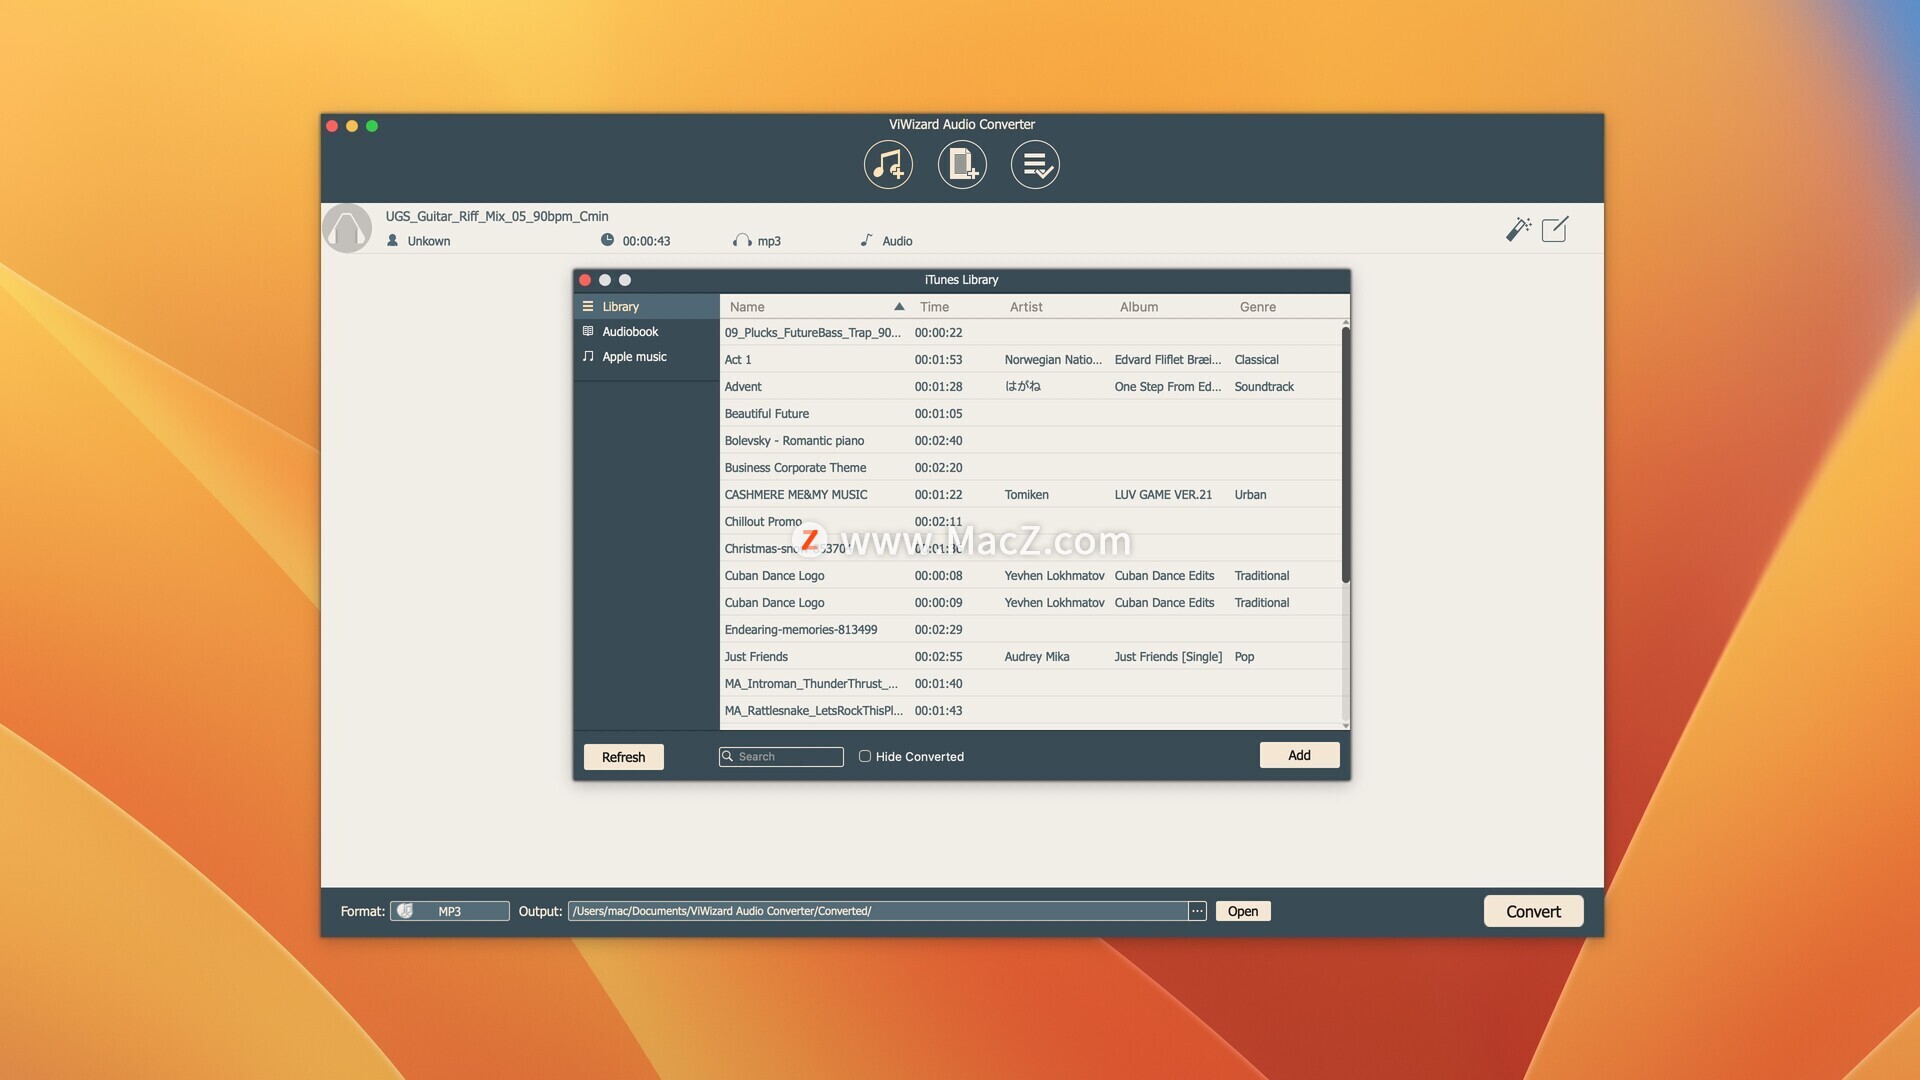Click the Search input field
The width and height of the screenshot is (1920, 1080).
(781, 756)
